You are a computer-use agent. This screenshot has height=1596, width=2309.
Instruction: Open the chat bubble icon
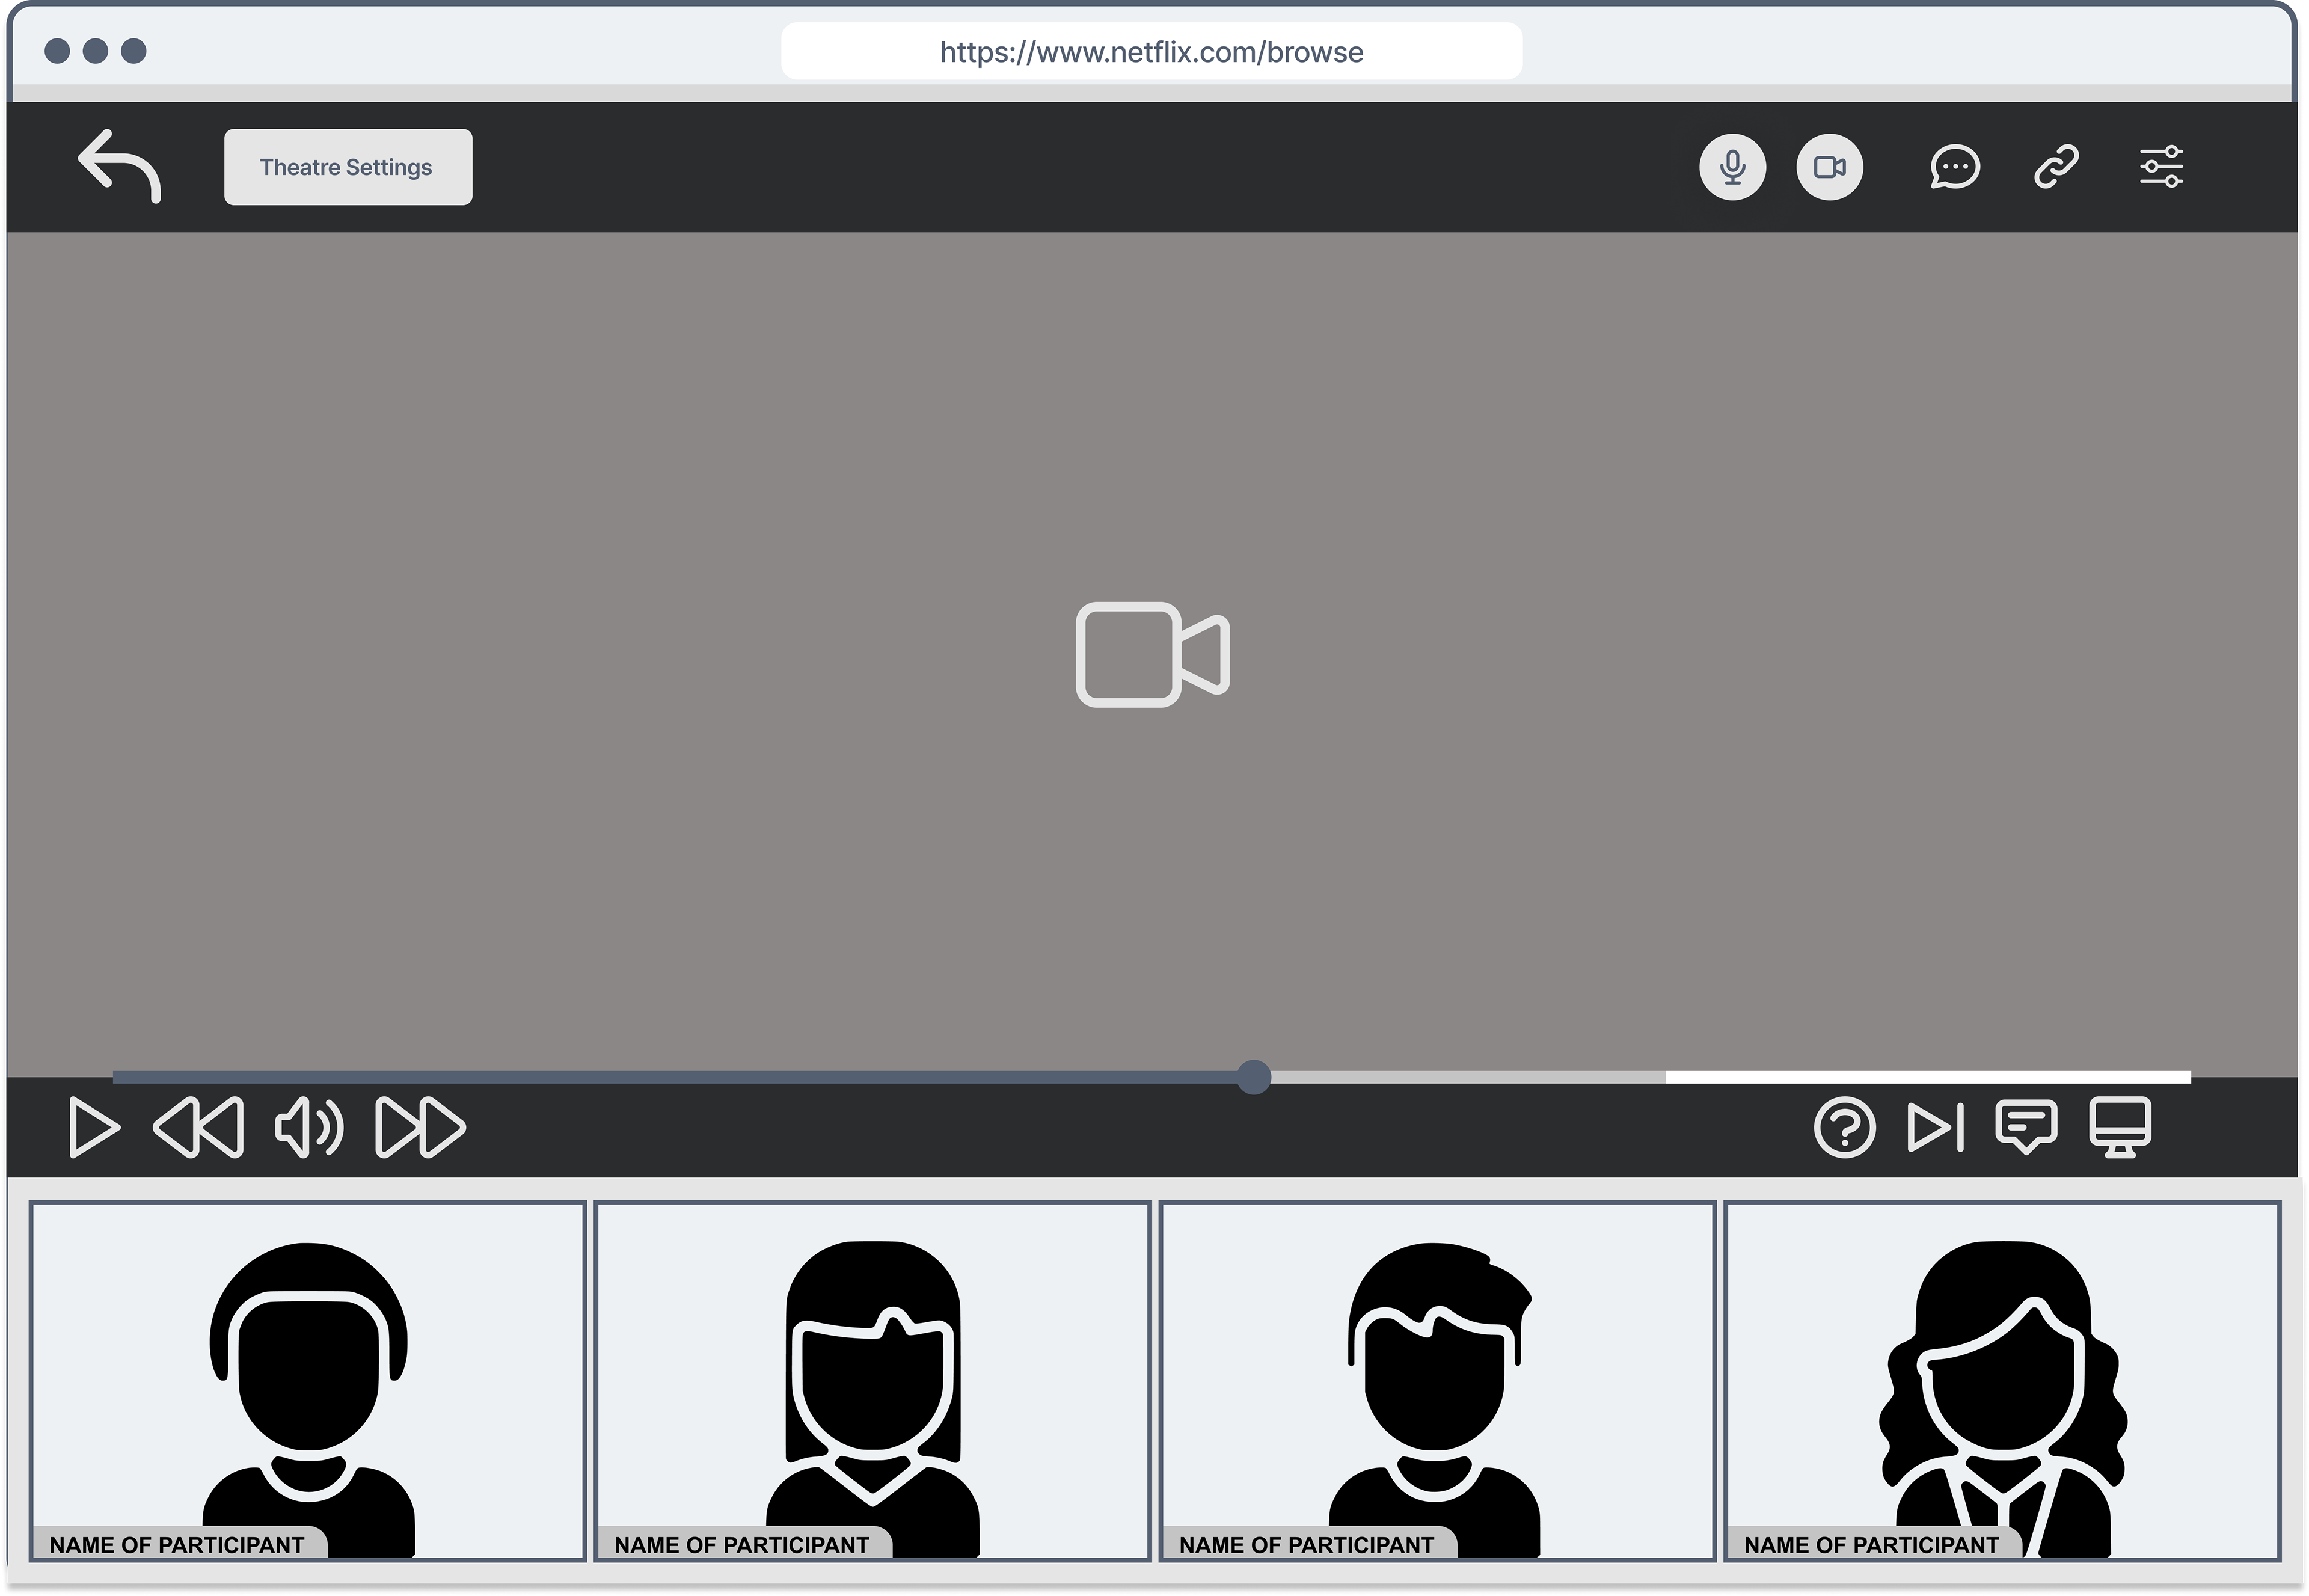pos(1954,167)
